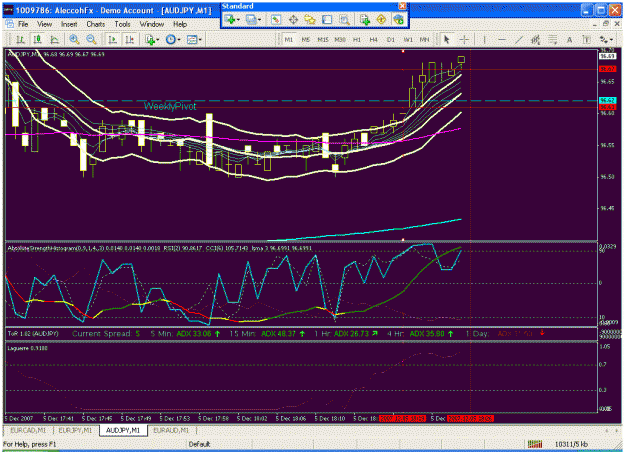Click the connection status 10311/5 kb
The height and width of the screenshot is (452, 625).
pos(571,444)
